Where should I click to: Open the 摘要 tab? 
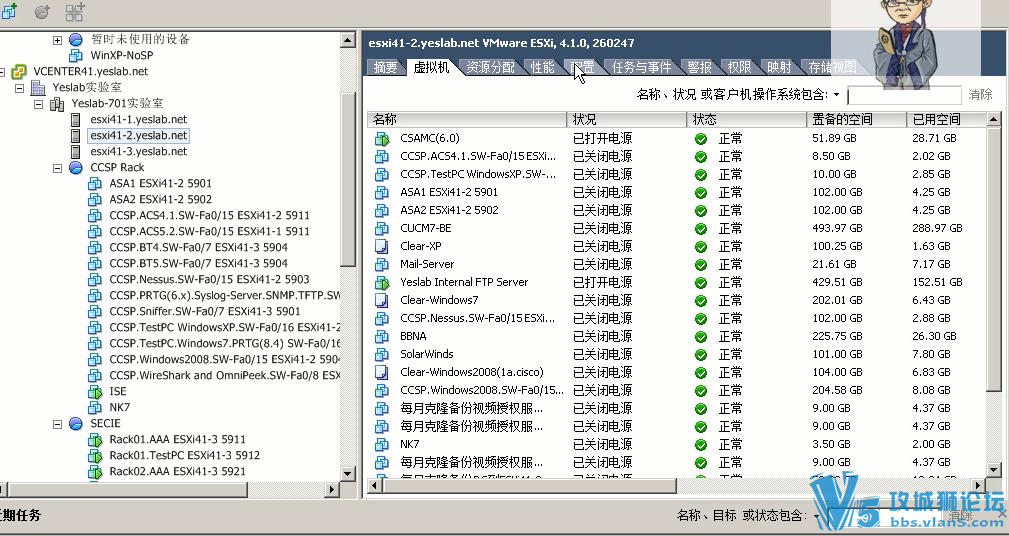(x=385, y=67)
